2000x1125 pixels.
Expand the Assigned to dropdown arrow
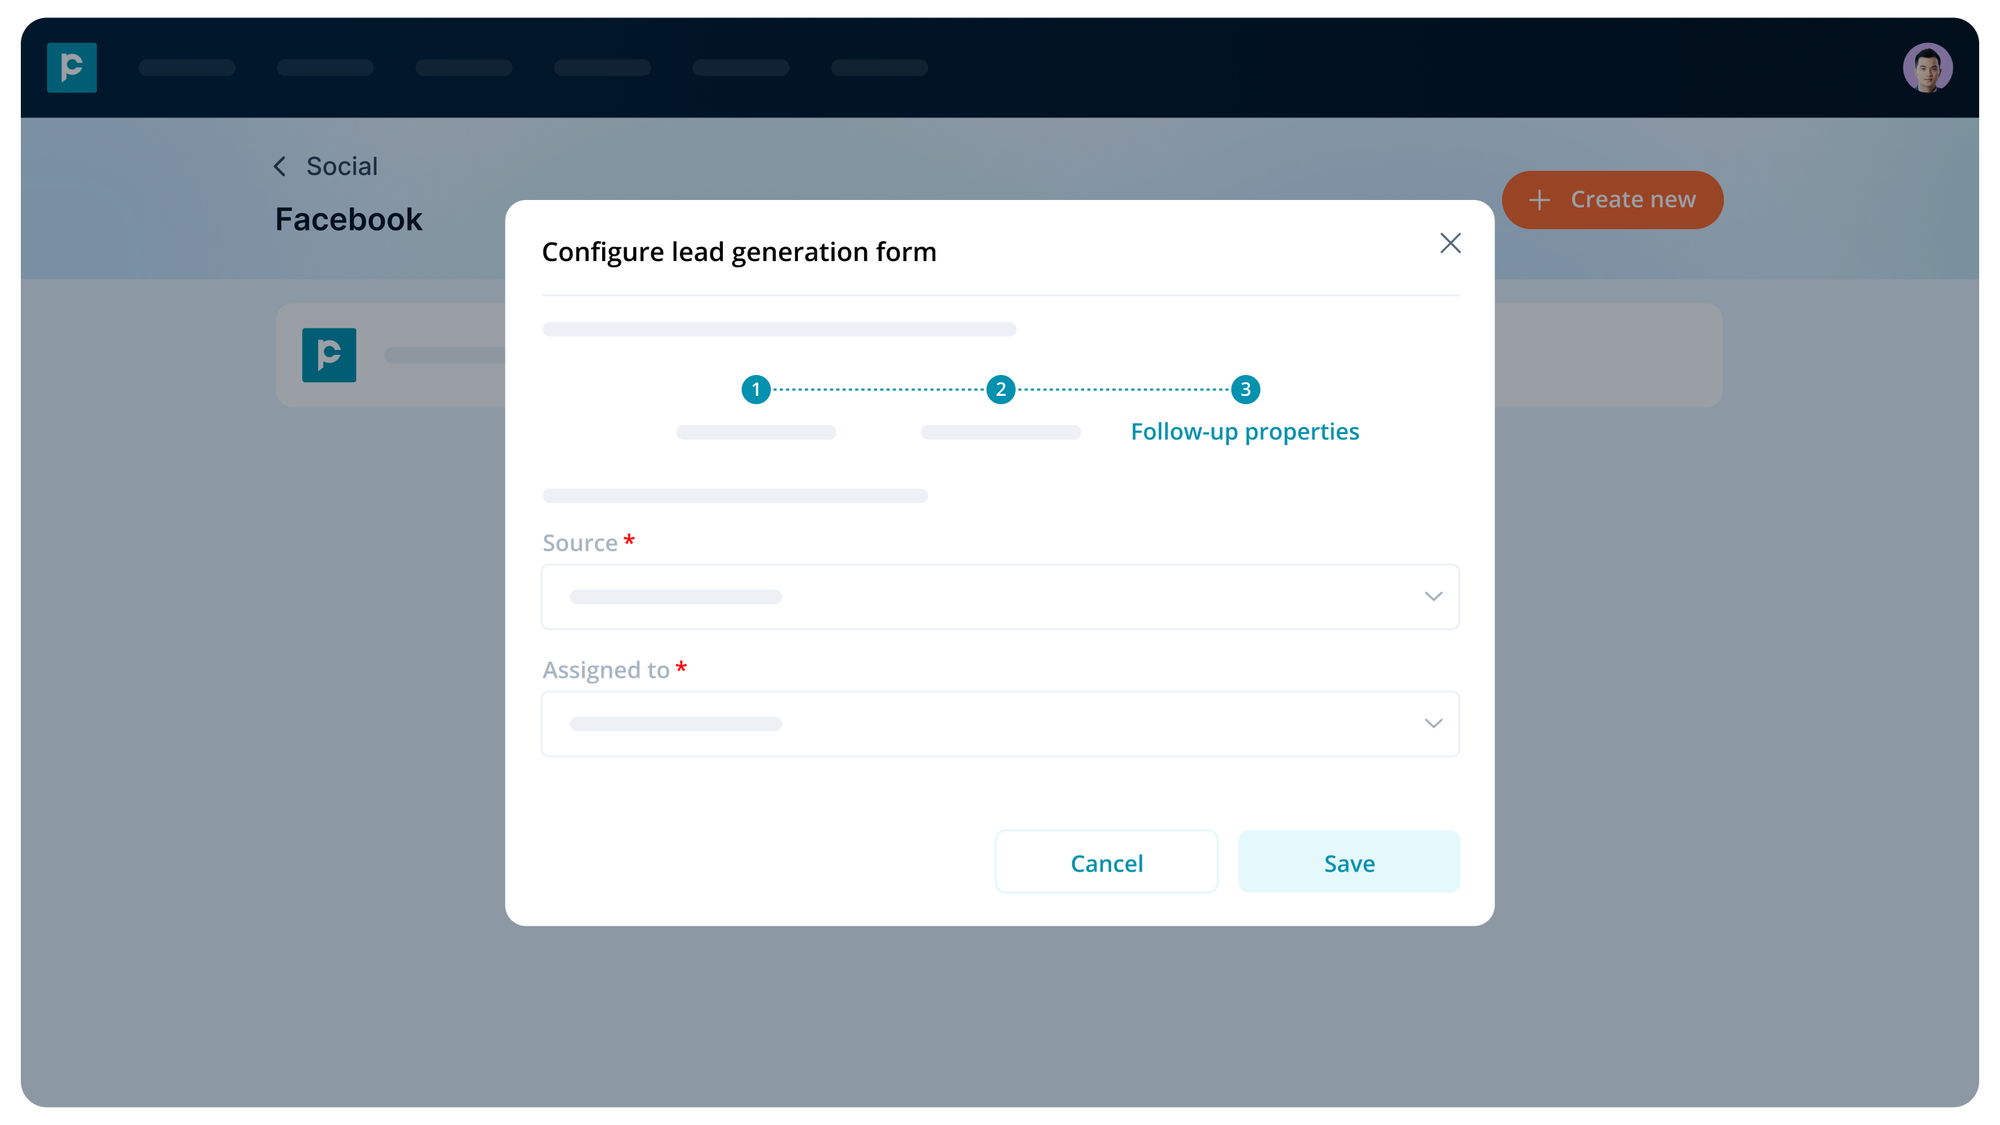click(1433, 724)
